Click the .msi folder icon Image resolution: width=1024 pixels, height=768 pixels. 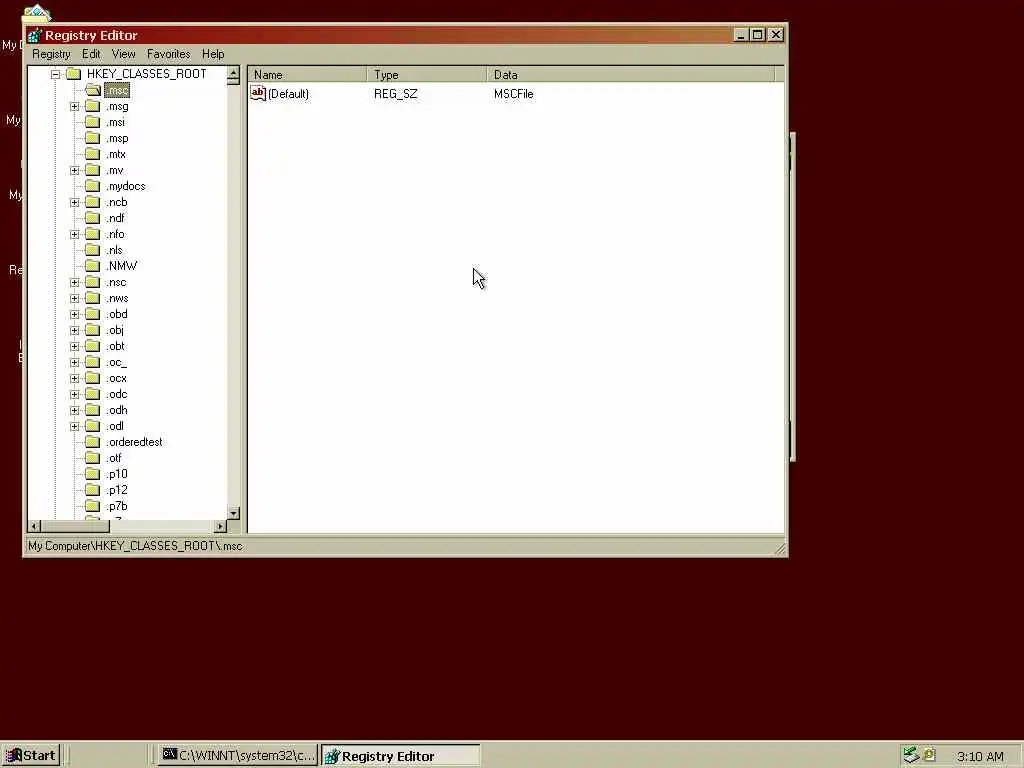coord(93,122)
